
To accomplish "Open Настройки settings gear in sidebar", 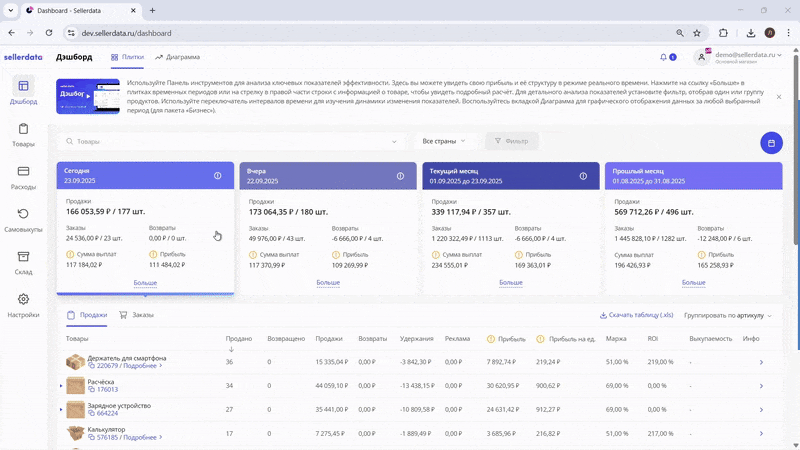I will tap(23, 304).
